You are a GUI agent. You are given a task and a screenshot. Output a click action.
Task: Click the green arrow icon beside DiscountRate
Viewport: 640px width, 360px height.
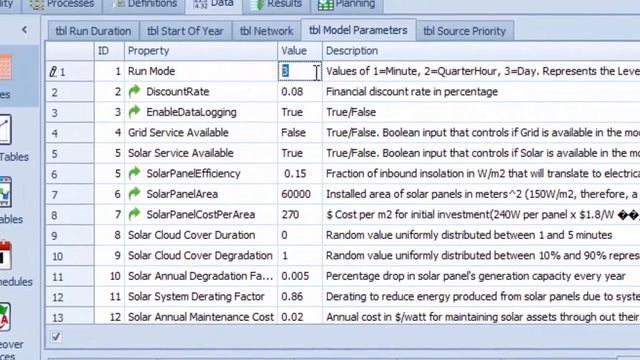(134, 91)
